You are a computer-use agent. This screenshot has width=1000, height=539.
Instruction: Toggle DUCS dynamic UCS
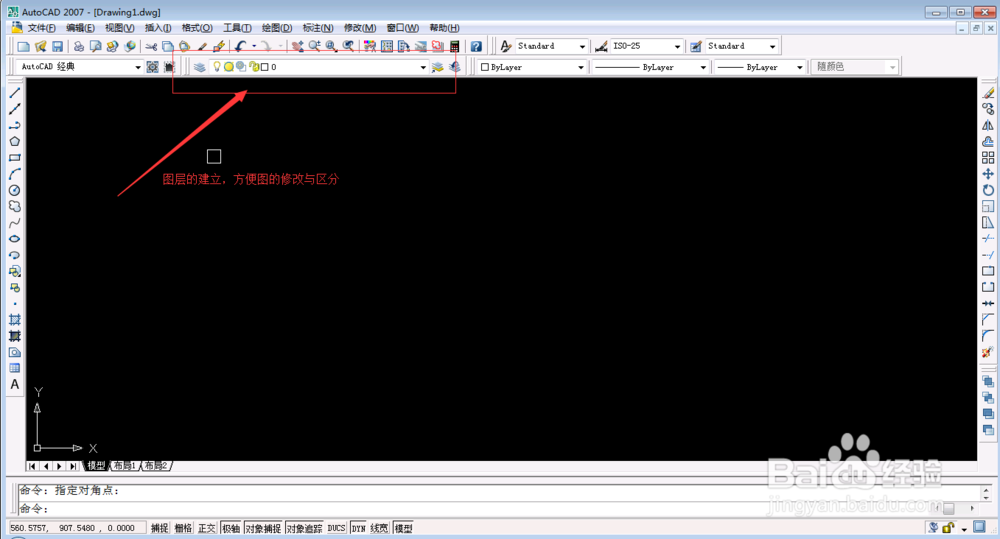336,528
